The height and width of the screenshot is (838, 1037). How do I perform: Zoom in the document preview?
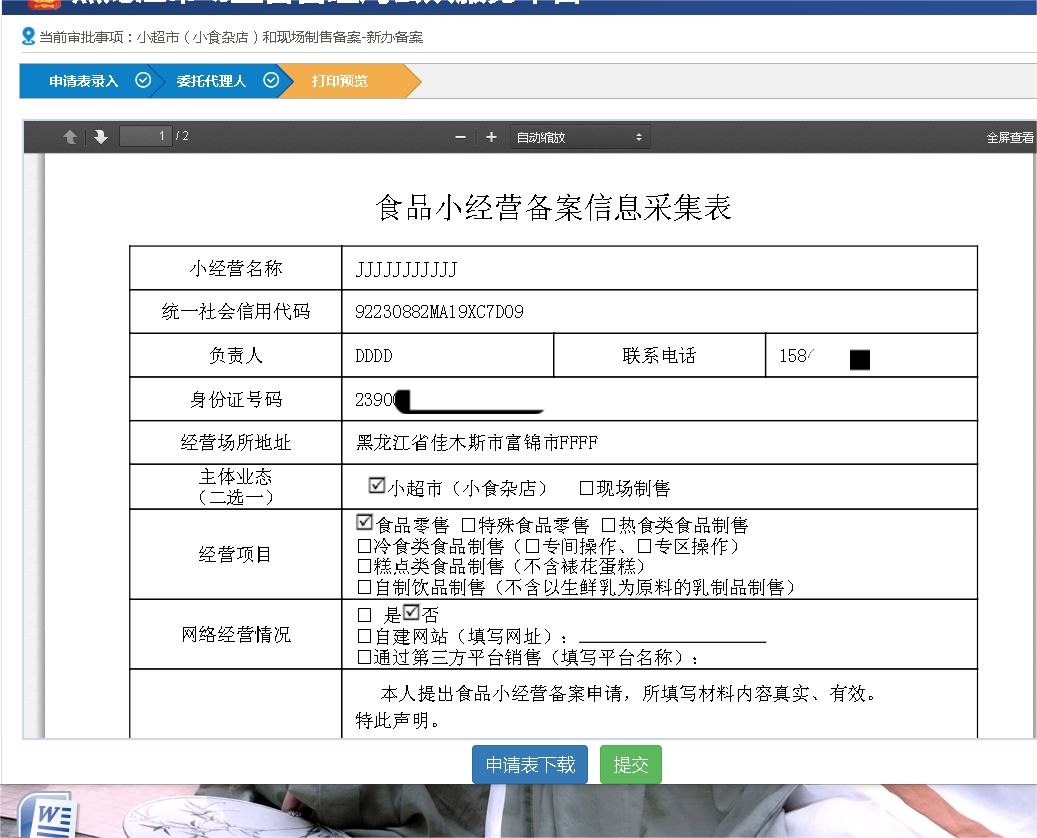coord(491,137)
